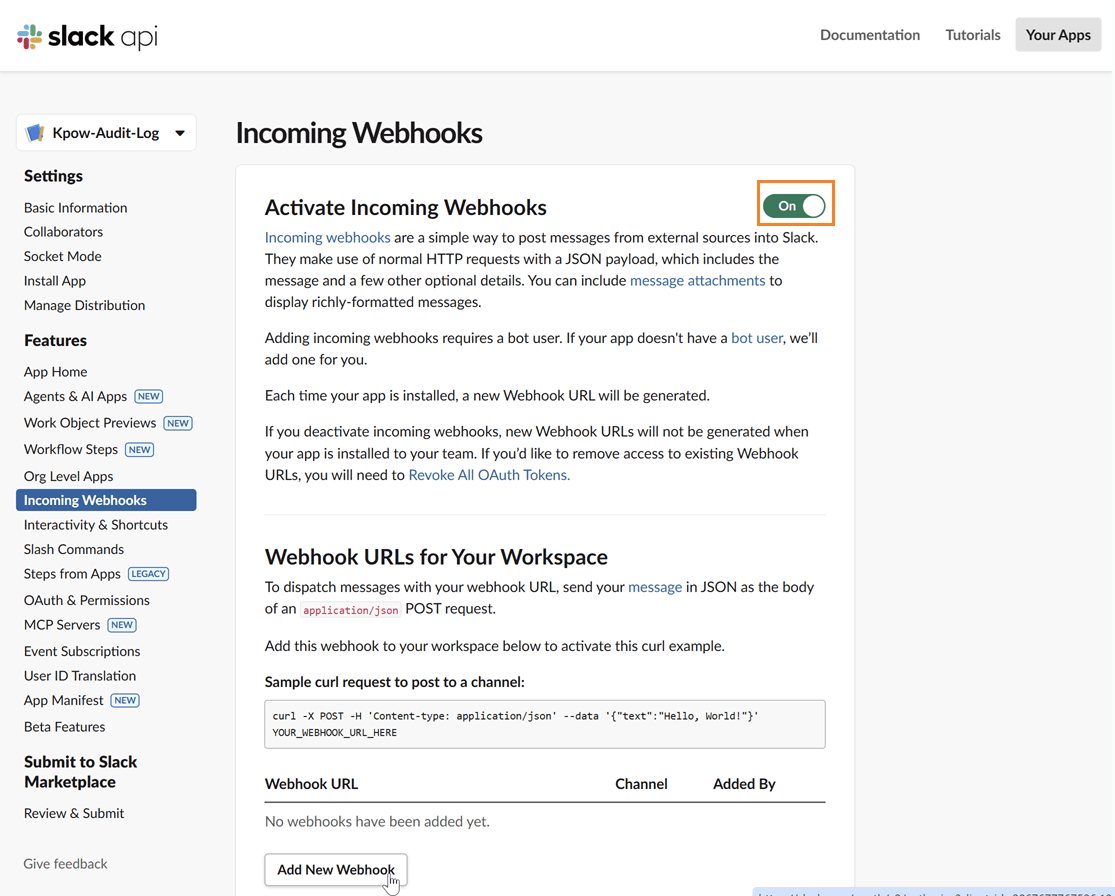Click the Add New Webhook button
The image size is (1115, 896).
tap(336, 870)
